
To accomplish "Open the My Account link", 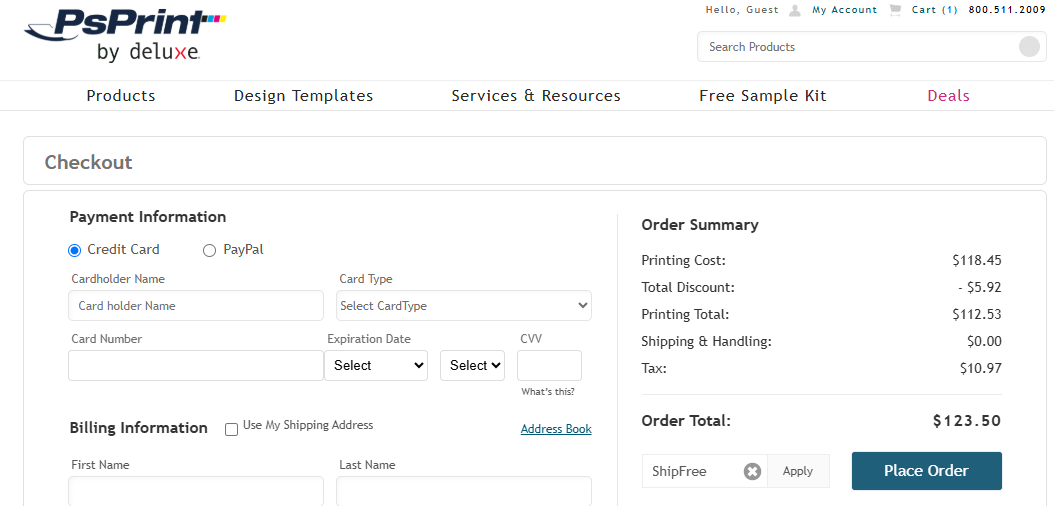I will pyautogui.click(x=844, y=10).
